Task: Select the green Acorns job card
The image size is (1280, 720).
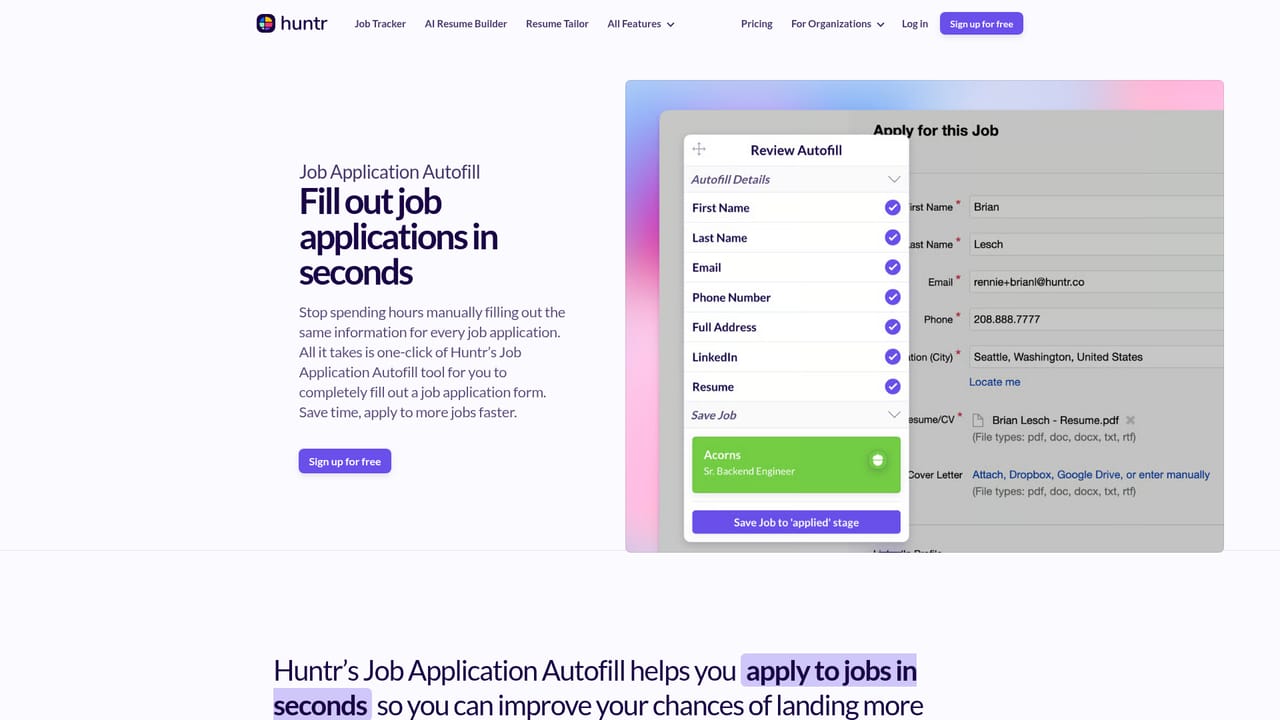Action: (x=796, y=464)
